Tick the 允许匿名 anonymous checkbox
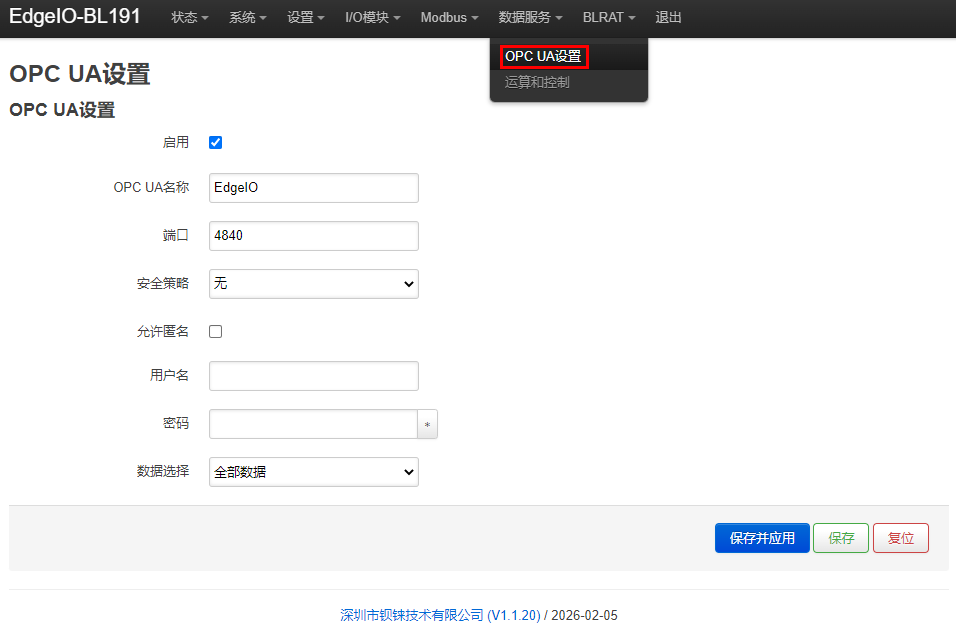 (x=215, y=331)
